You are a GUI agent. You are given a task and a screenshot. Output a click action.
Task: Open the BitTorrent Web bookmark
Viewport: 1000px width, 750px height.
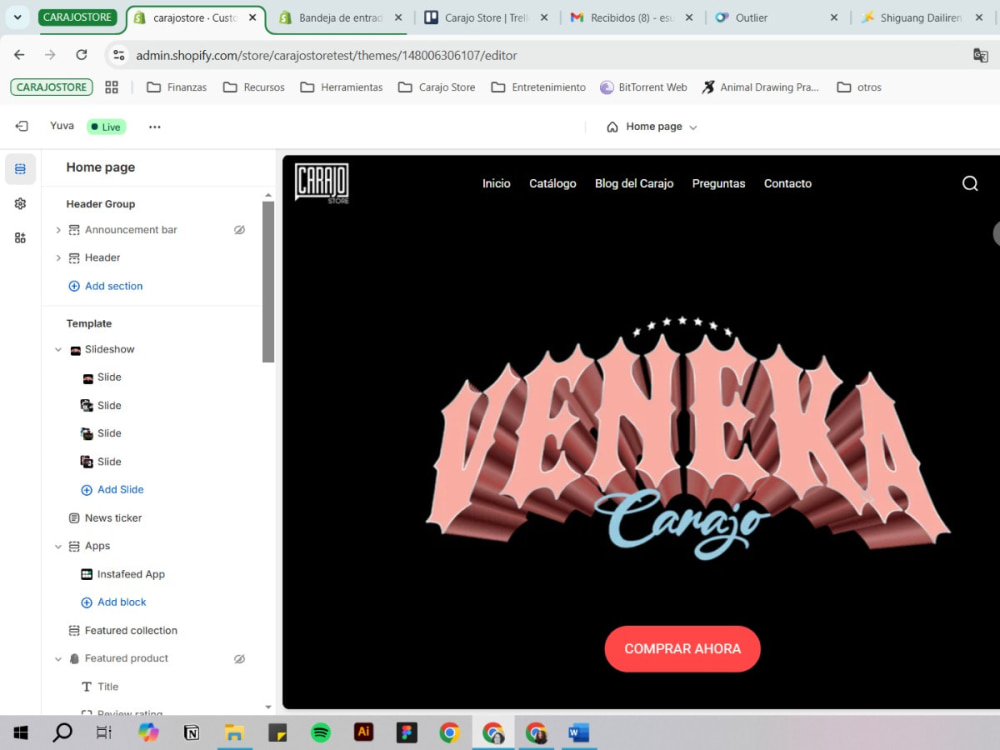[x=643, y=87]
